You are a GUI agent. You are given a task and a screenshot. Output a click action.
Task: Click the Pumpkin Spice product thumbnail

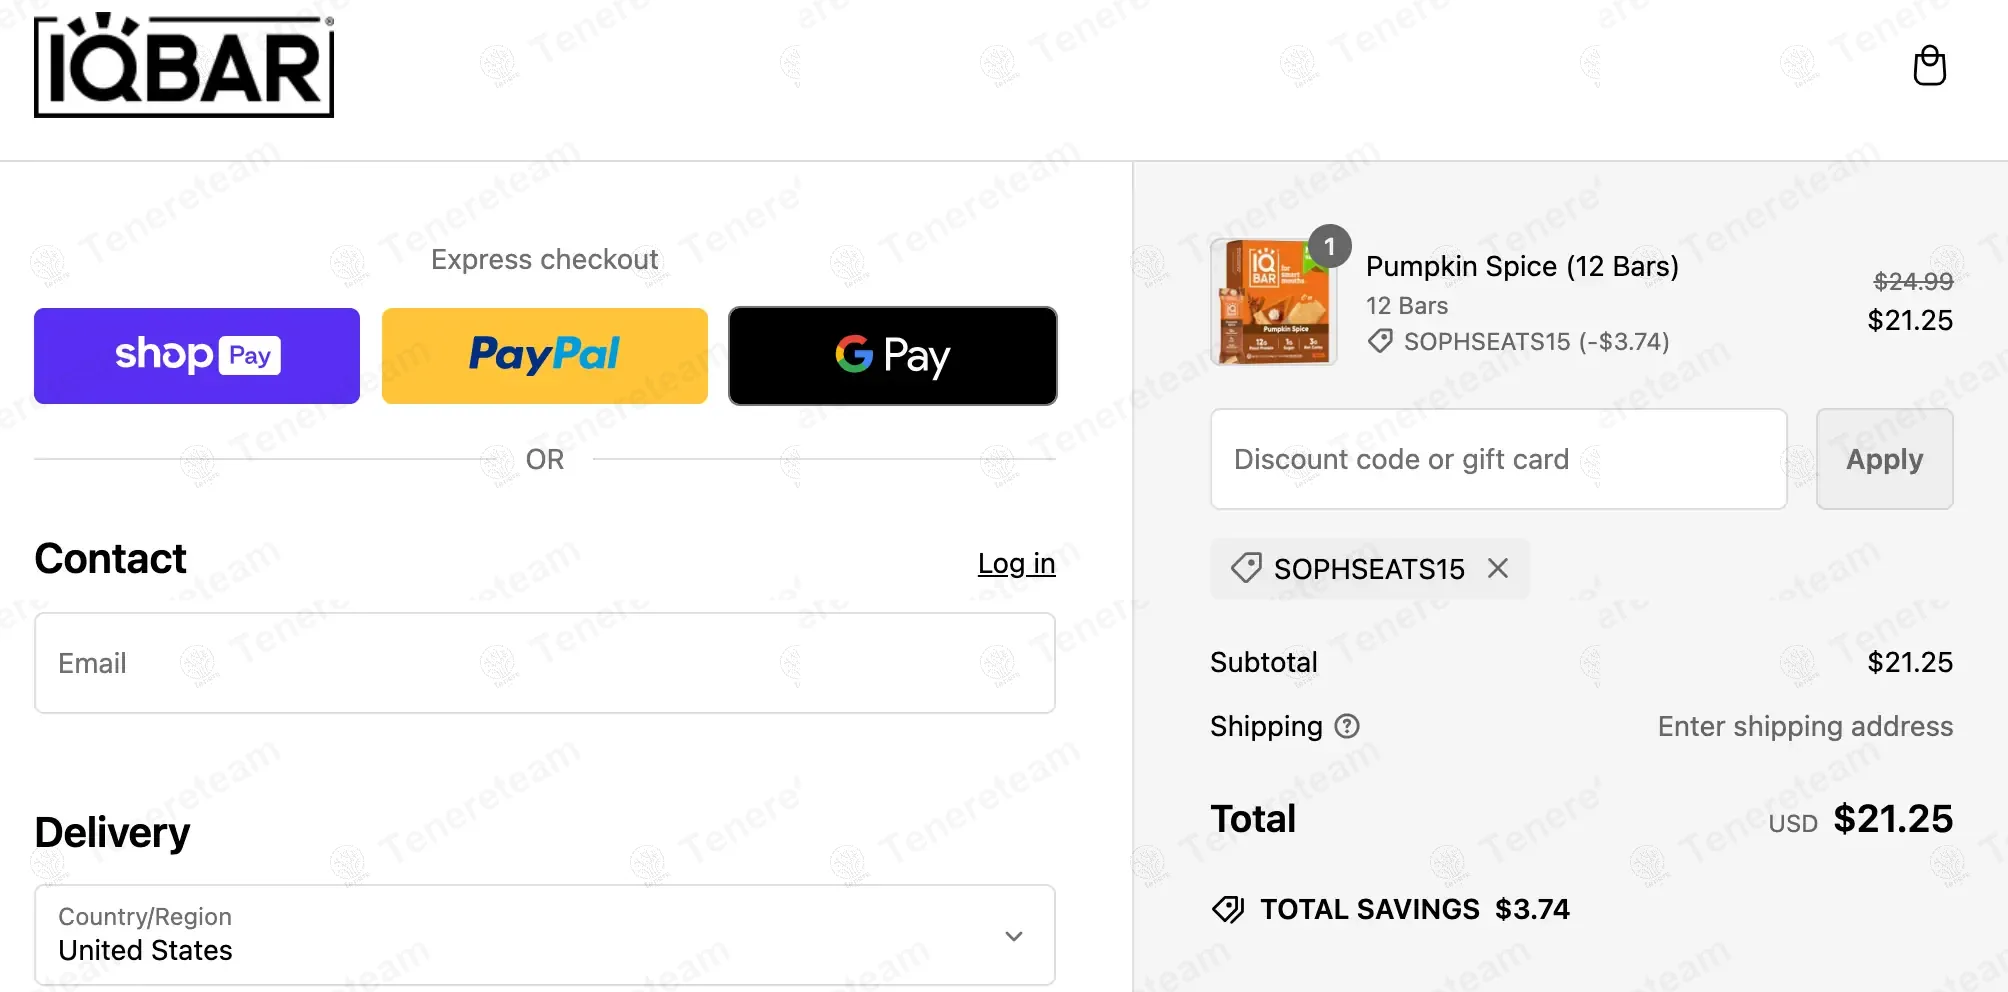1273,303
